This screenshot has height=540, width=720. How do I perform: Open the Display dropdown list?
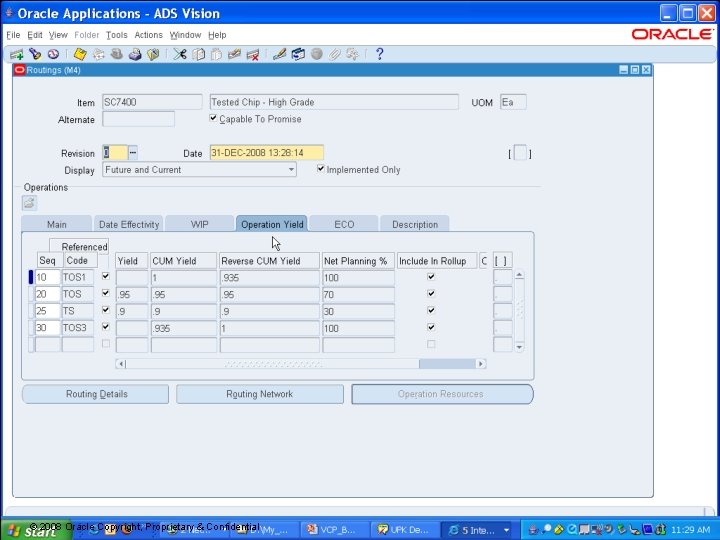click(291, 169)
